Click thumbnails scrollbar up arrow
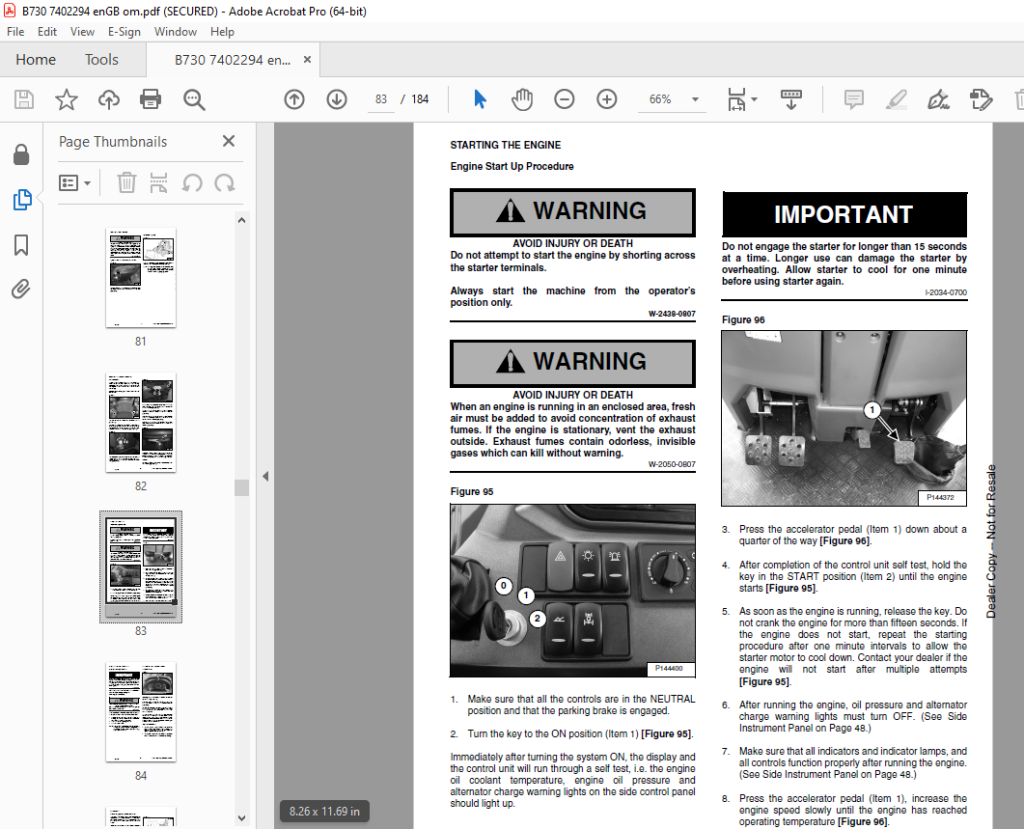Image resolution: width=1024 pixels, height=829 pixels. click(x=242, y=221)
